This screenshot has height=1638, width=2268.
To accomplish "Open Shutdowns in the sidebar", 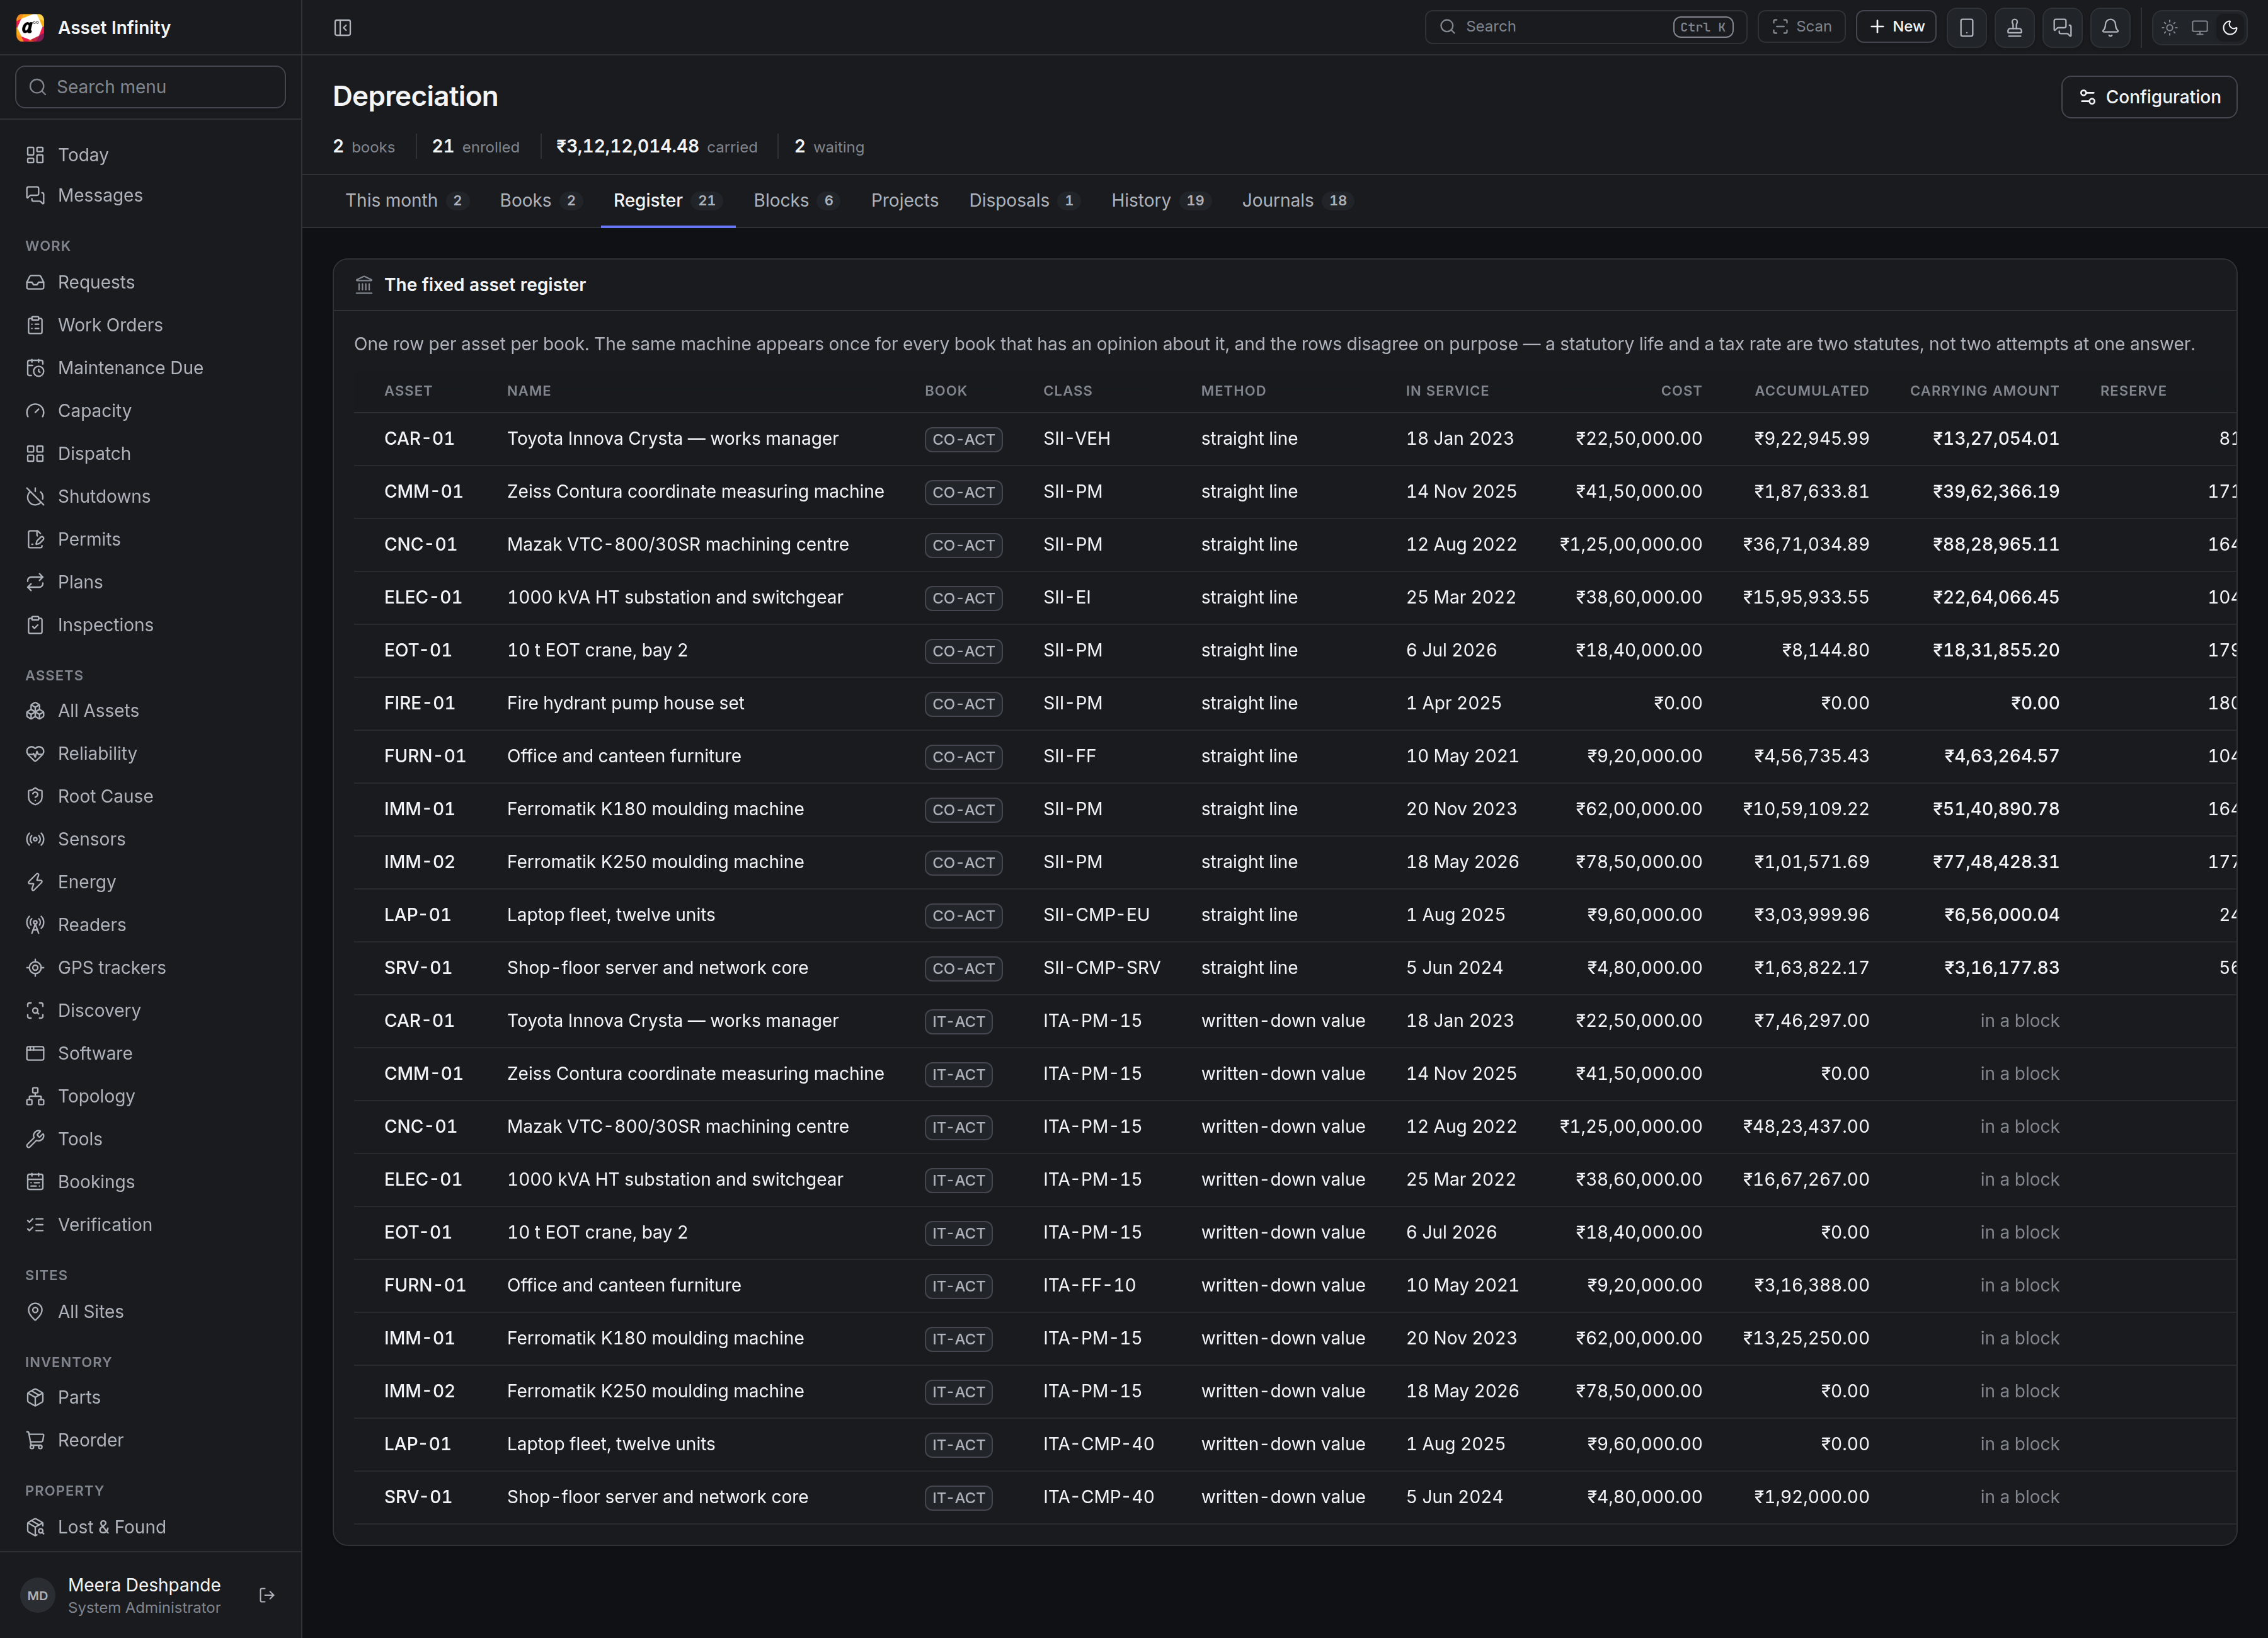I will click(x=151, y=496).
